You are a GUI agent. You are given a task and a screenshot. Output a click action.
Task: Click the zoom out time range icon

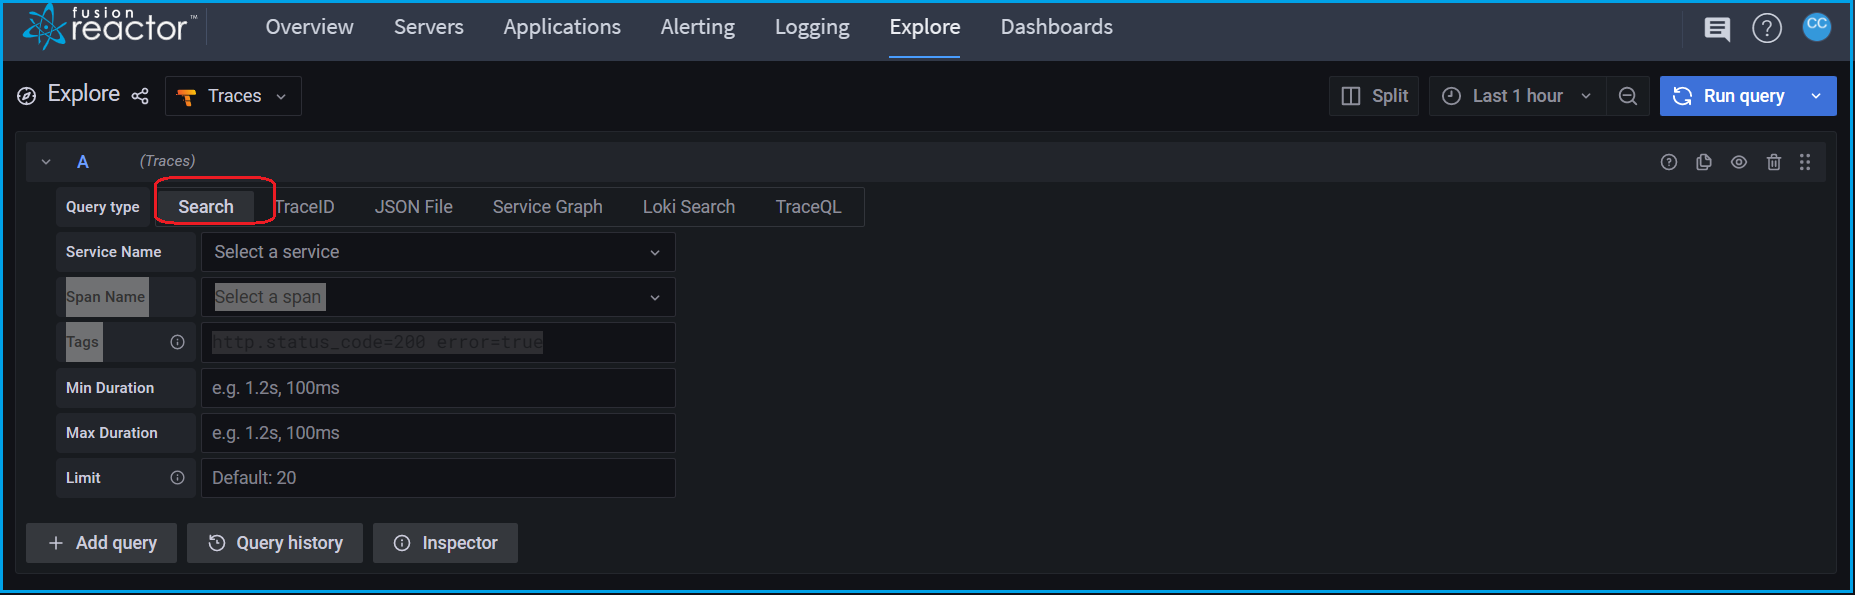pos(1628,96)
